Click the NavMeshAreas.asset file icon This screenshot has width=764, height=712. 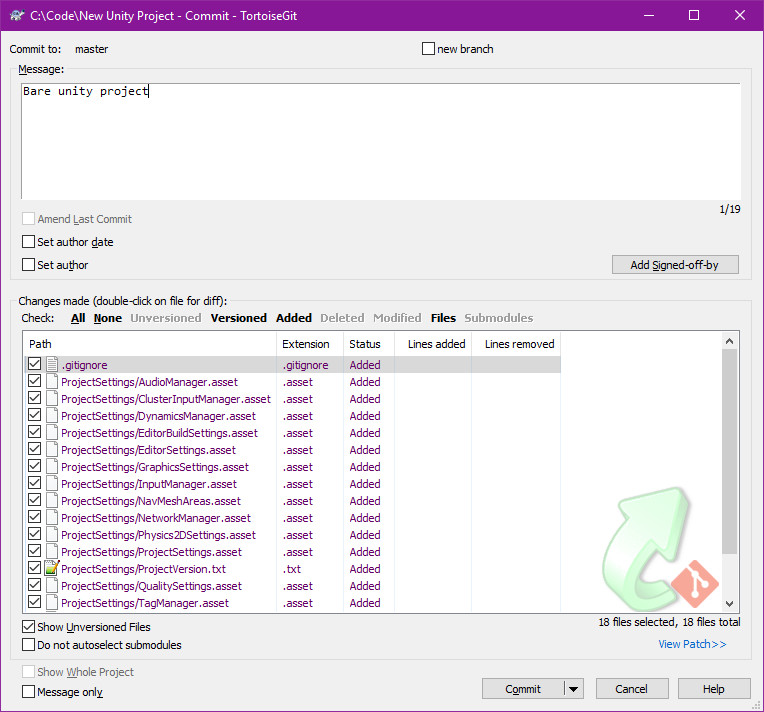coord(52,500)
